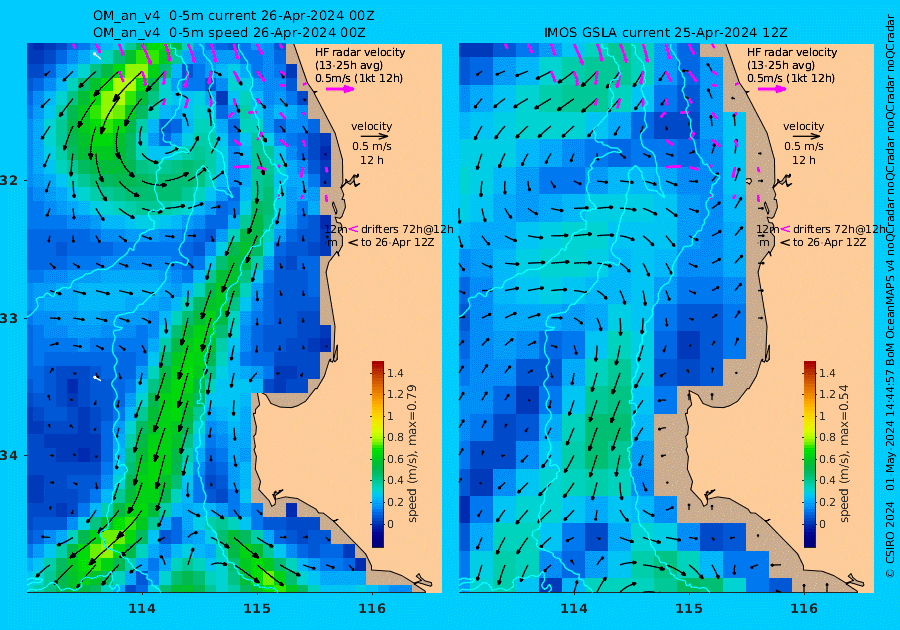Click 'HF radar velocity' label in right panel
This screenshot has height=630, width=900.
[792, 52]
